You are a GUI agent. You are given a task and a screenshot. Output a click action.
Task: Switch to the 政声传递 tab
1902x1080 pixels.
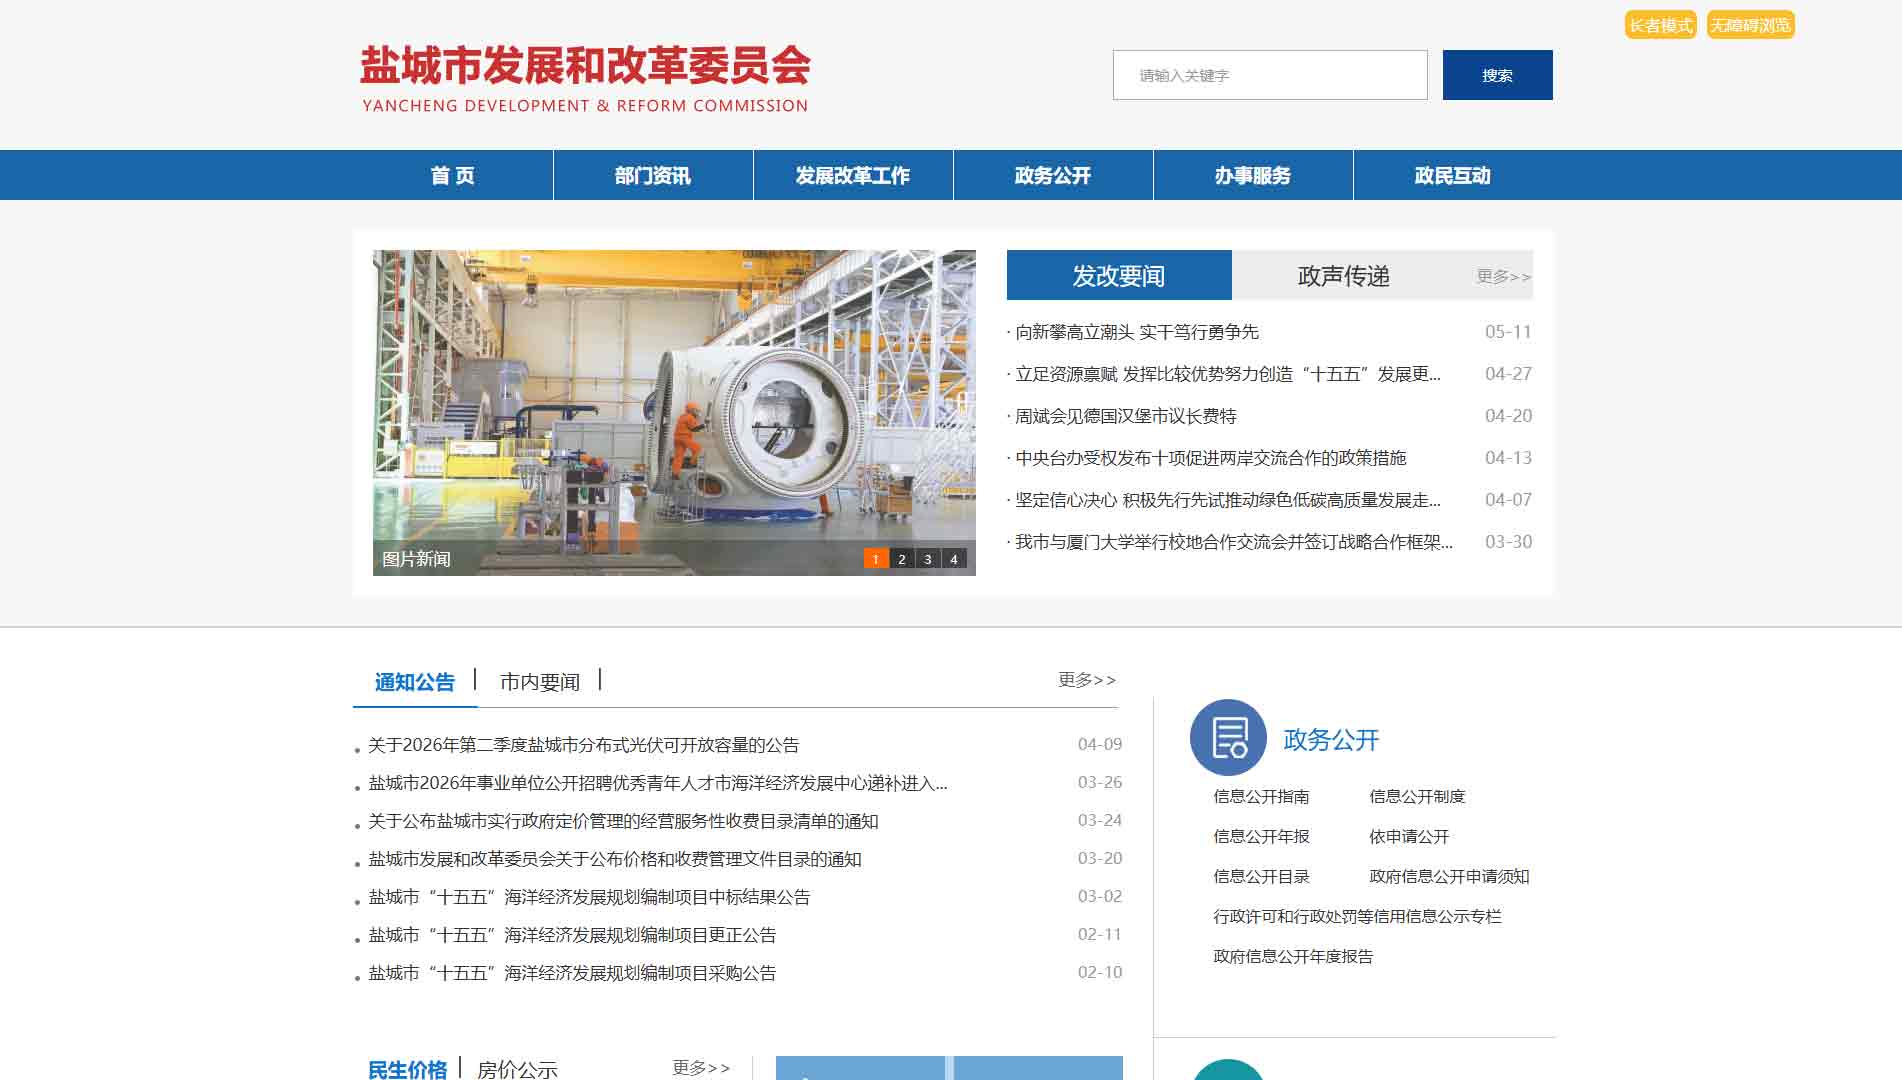[x=1344, y=275]
